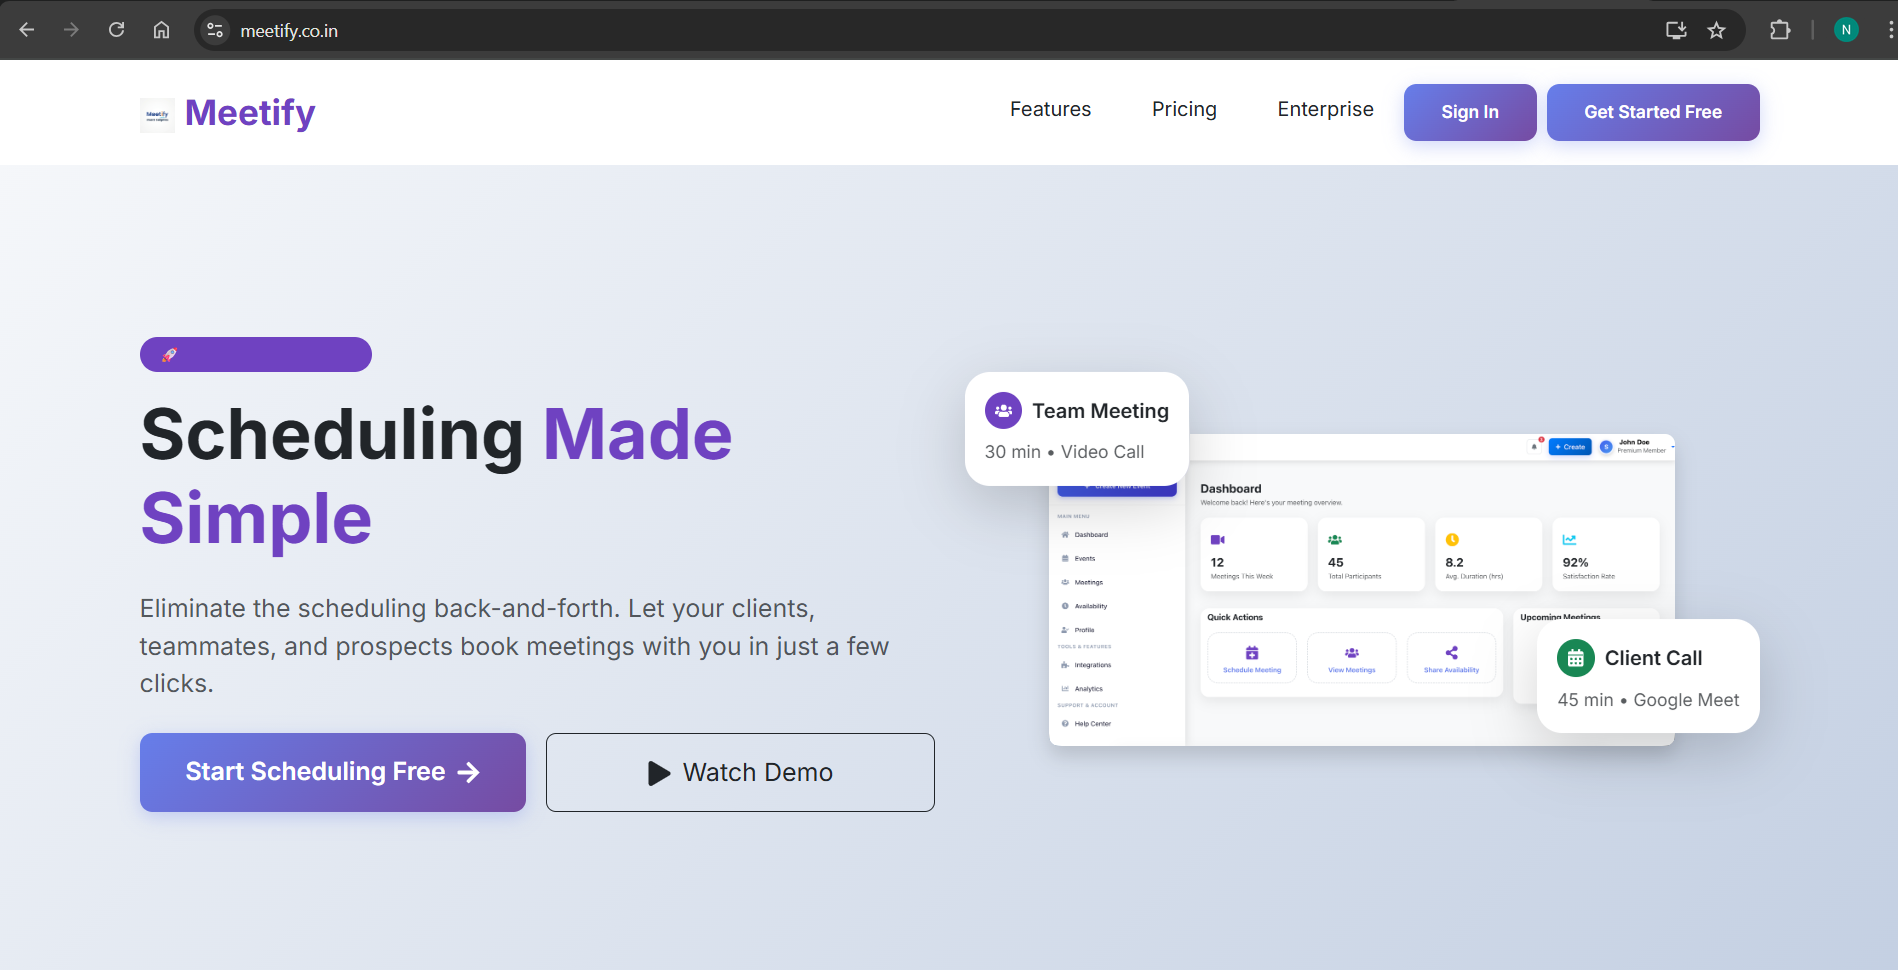
Task: Click the notification bell in the dashboard preview
Action: click(1534, 447)
